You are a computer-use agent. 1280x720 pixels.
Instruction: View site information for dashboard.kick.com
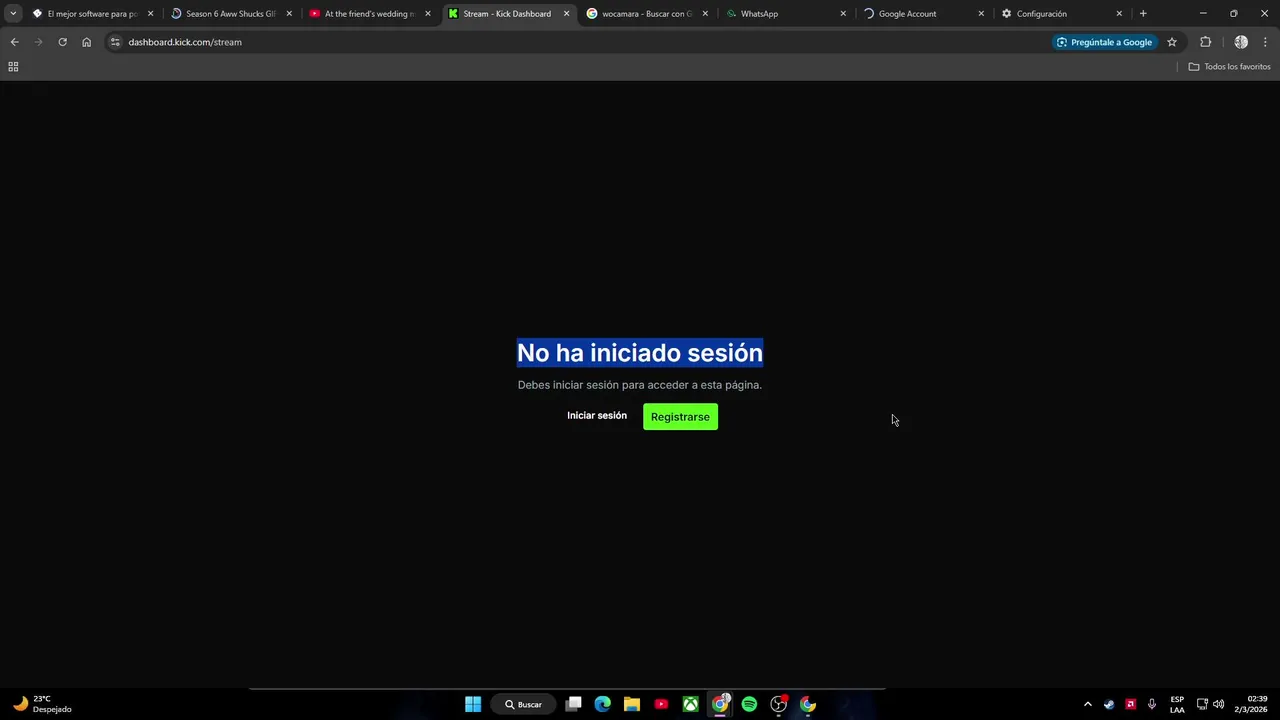pos(115,42)
